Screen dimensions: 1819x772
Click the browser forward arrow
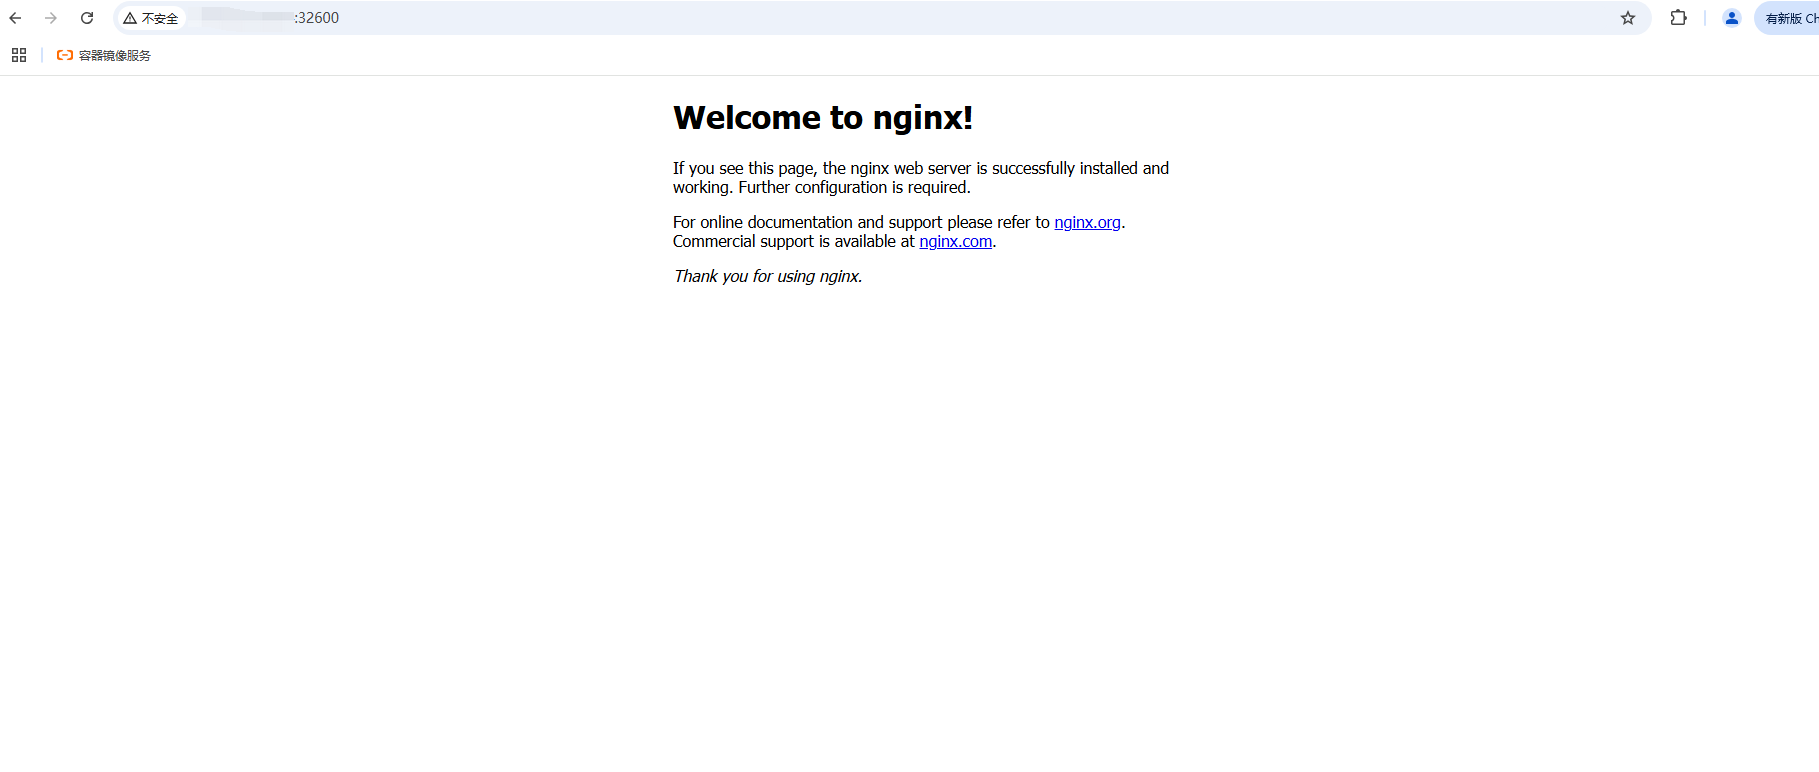51,18
